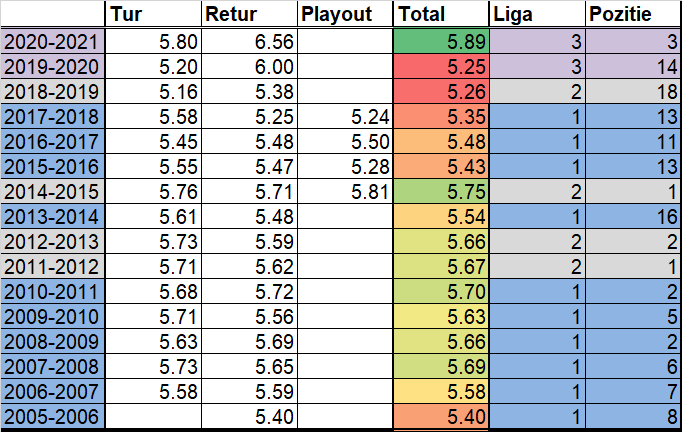This screenshot has height=432, width=682.
Task: Click the Playout value 5.24
Action: [x=345, y=117]
